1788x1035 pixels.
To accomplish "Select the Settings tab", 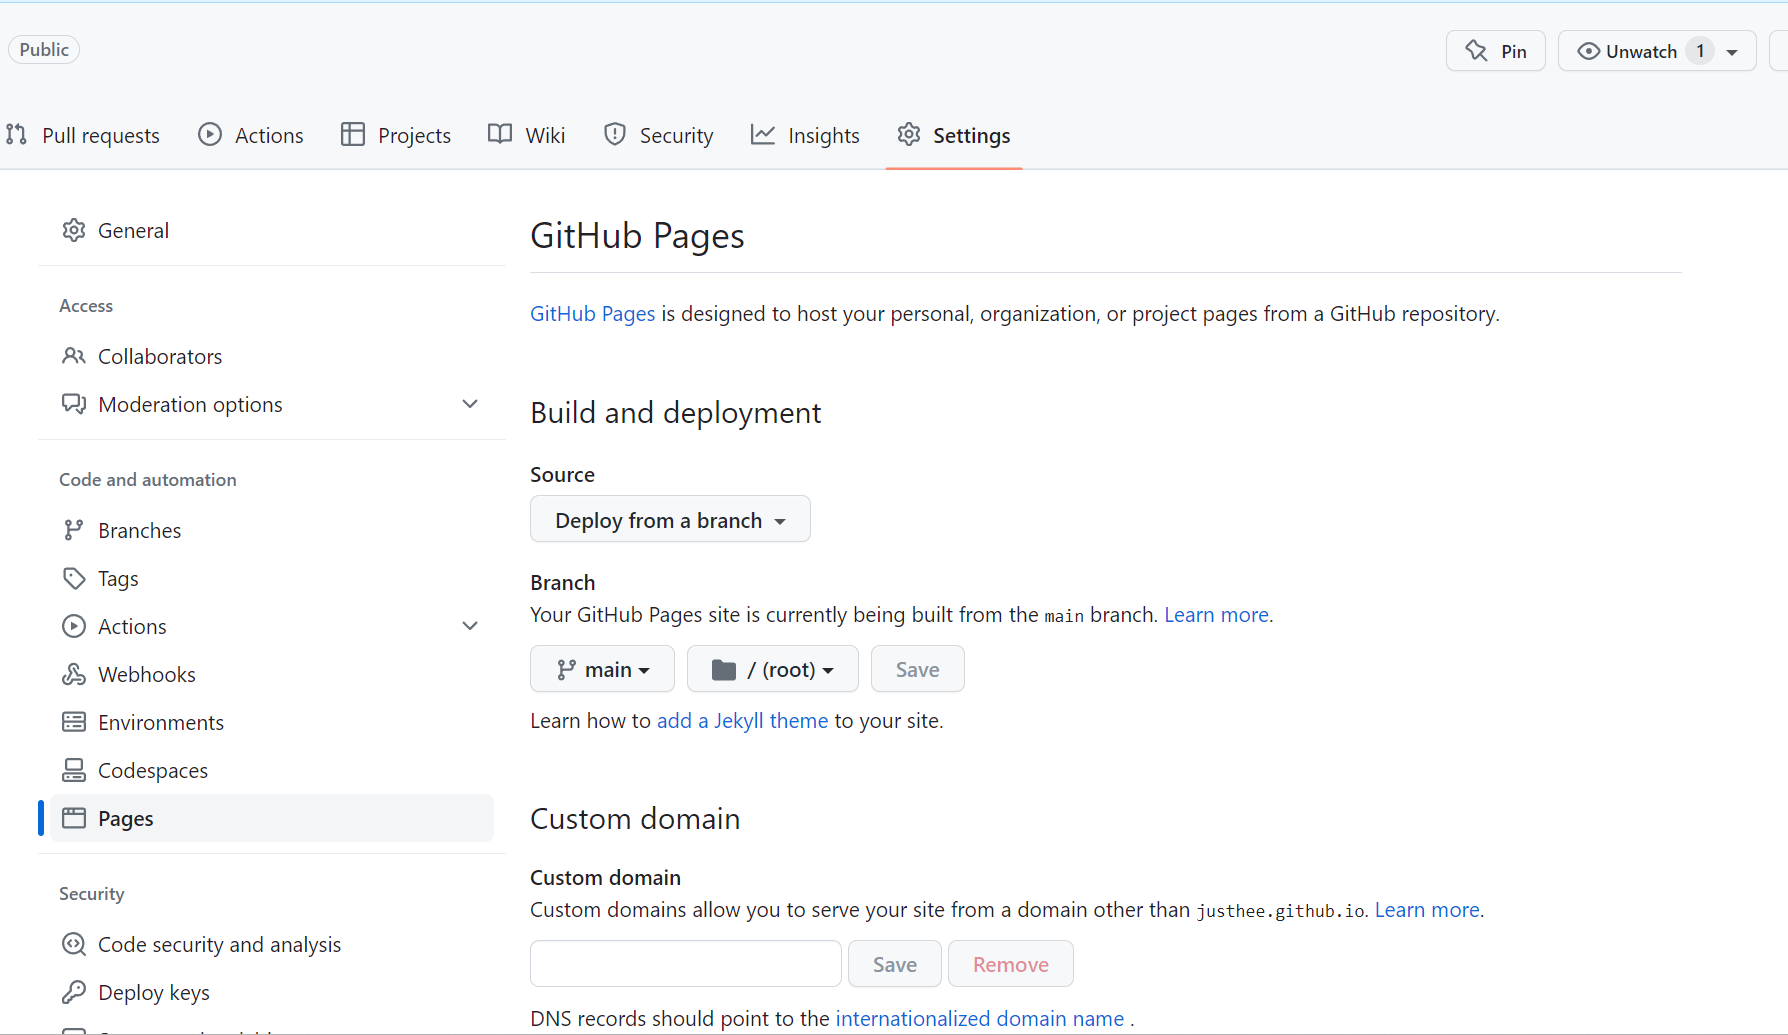I will (954, 135).
